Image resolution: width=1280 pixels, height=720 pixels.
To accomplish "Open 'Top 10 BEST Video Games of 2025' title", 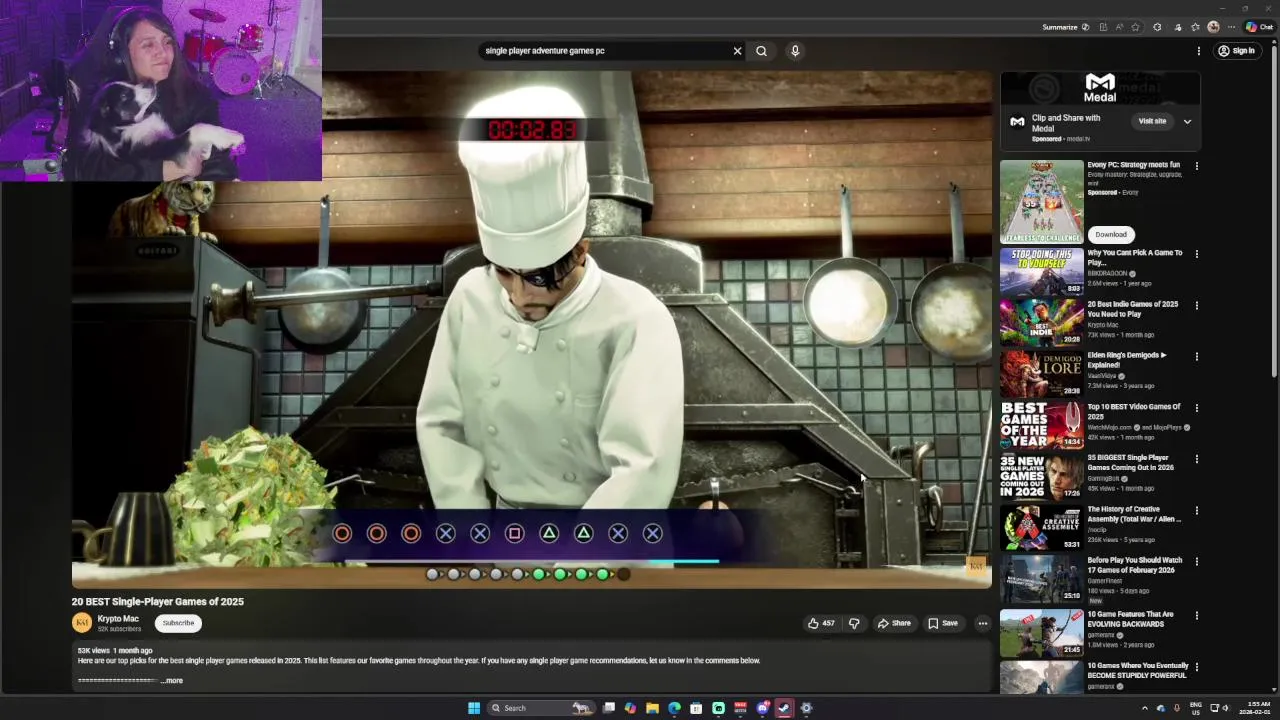I will click(x=1134, y=411).
